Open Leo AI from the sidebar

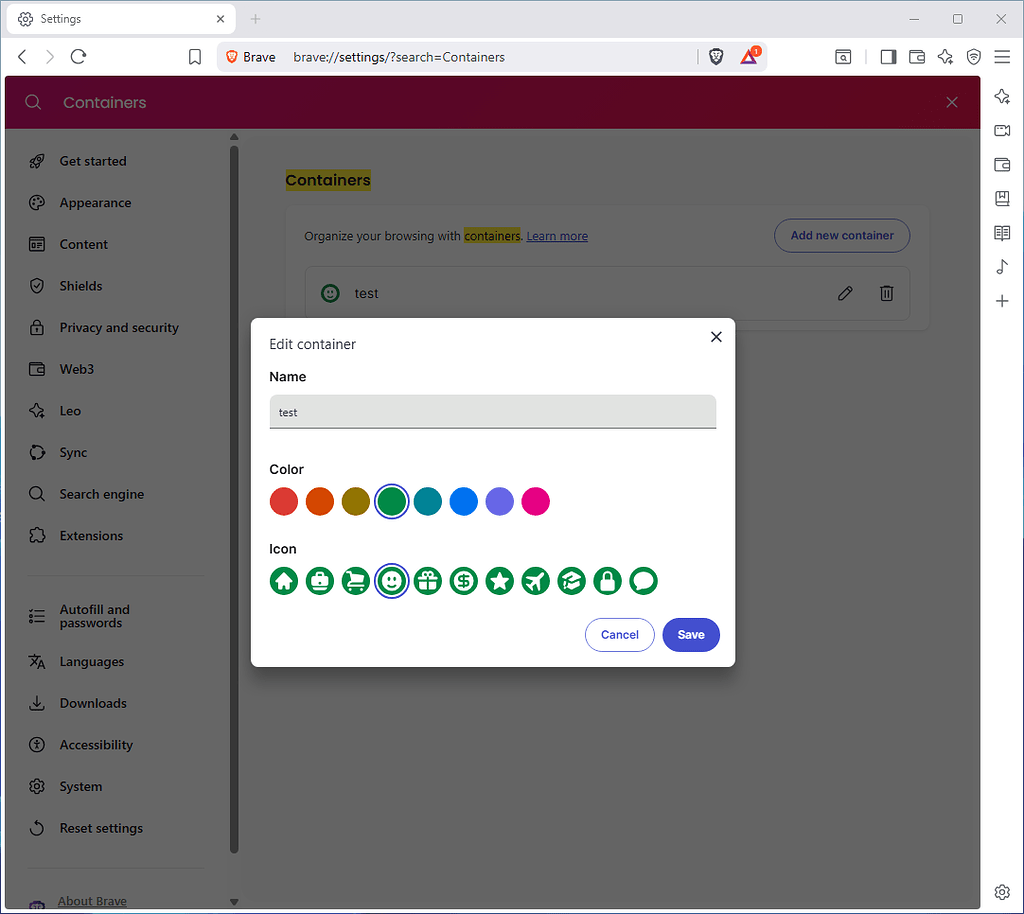click(x=1003, y=97)
